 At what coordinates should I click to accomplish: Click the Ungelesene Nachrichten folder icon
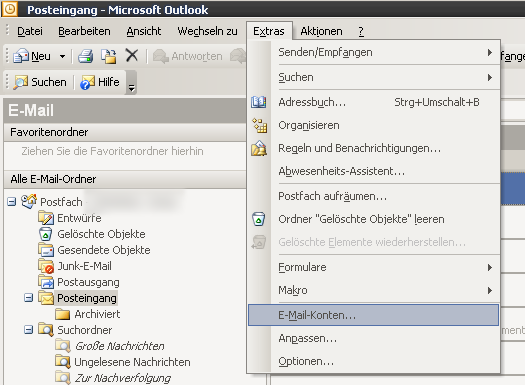coord(63,362)
